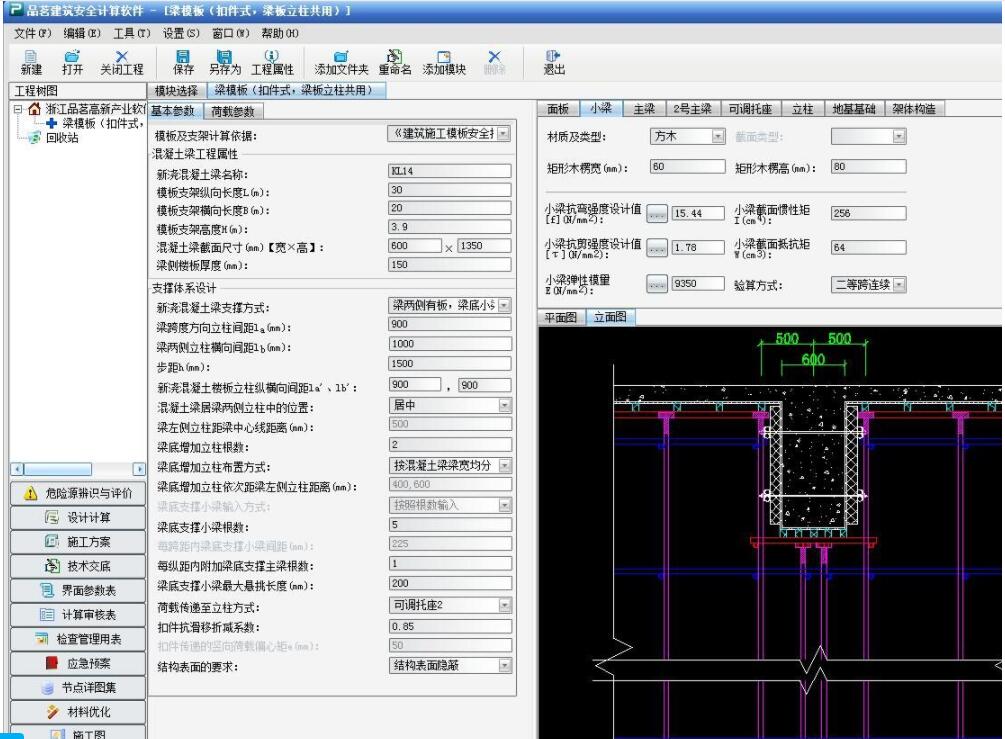The image size is (1005, 739).
Task: Open the 荷载传递至立柱方式 dropdown
Action: [504, 605]
